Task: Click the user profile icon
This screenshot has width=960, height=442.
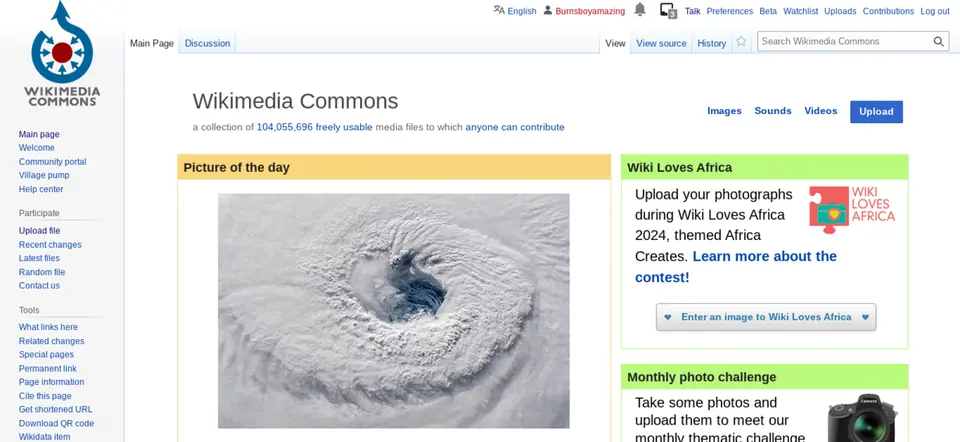Action: [x=548, y=10]
